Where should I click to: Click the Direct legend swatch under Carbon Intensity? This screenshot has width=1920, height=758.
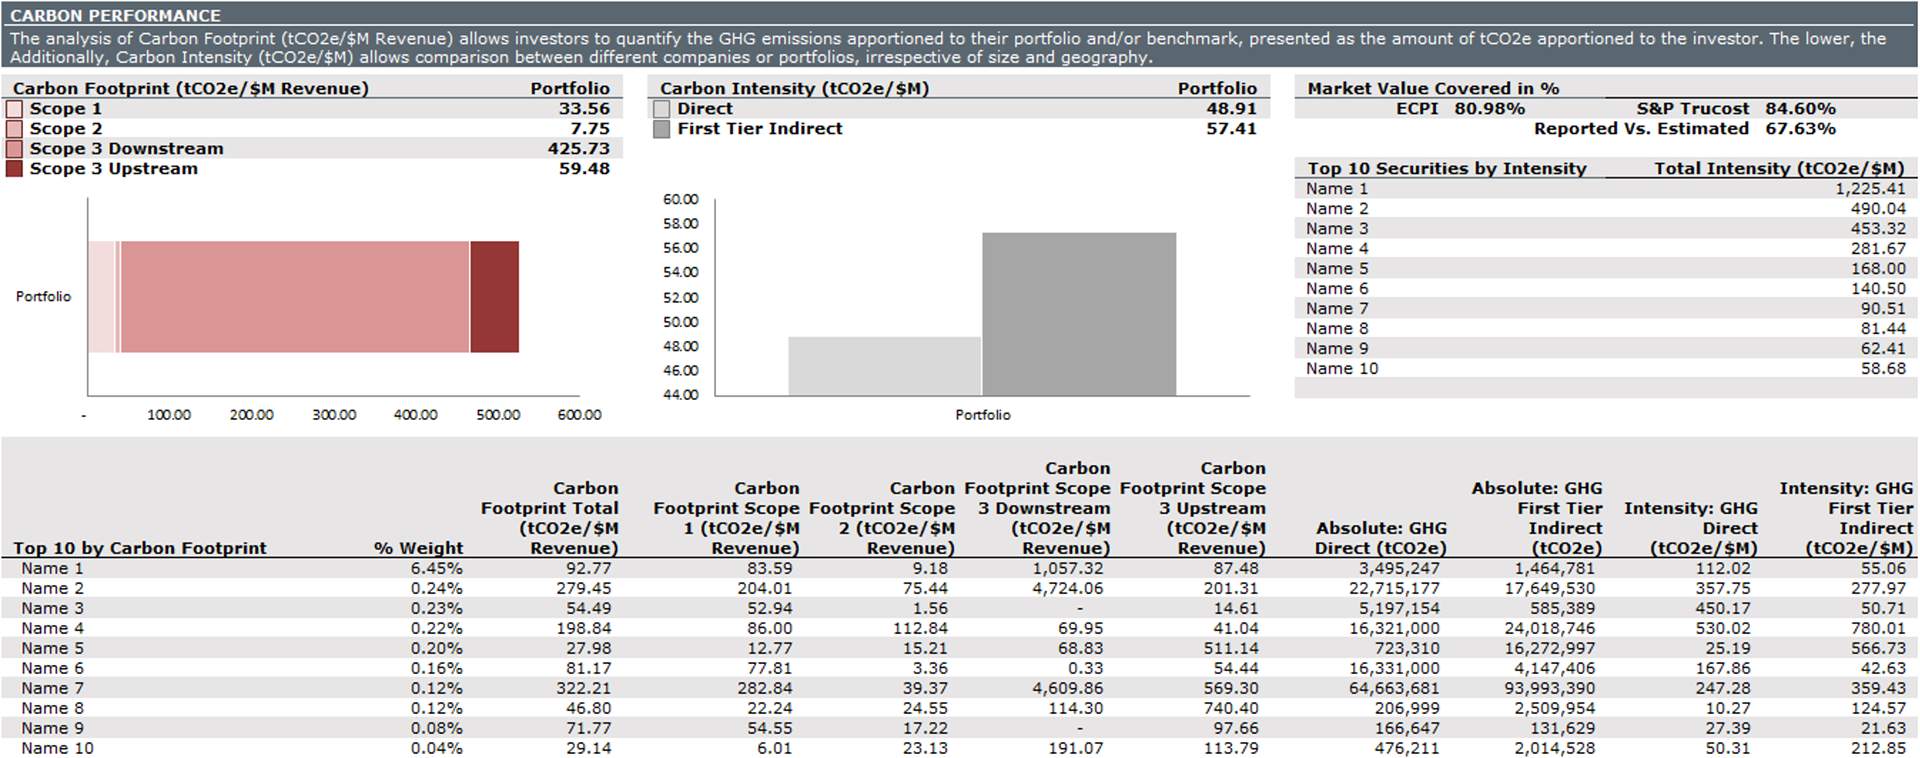[x=661, y=109]
